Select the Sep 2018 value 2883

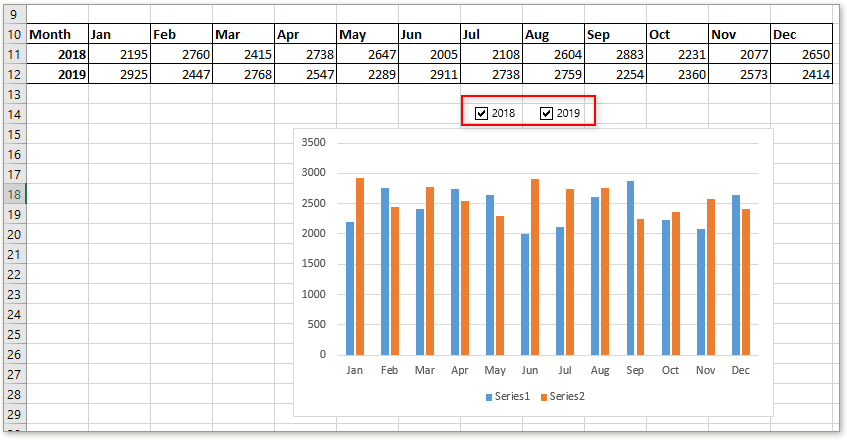tap(615, 54)
